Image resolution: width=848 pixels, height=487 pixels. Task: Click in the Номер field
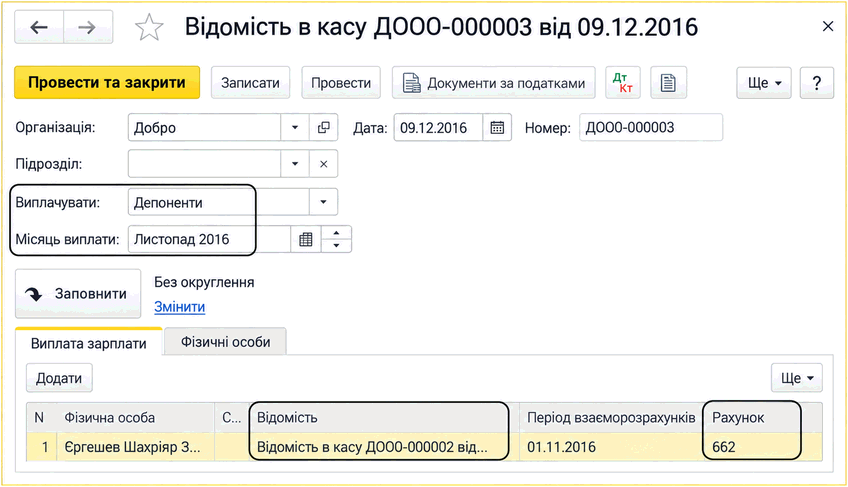click(x=651, y=128)
